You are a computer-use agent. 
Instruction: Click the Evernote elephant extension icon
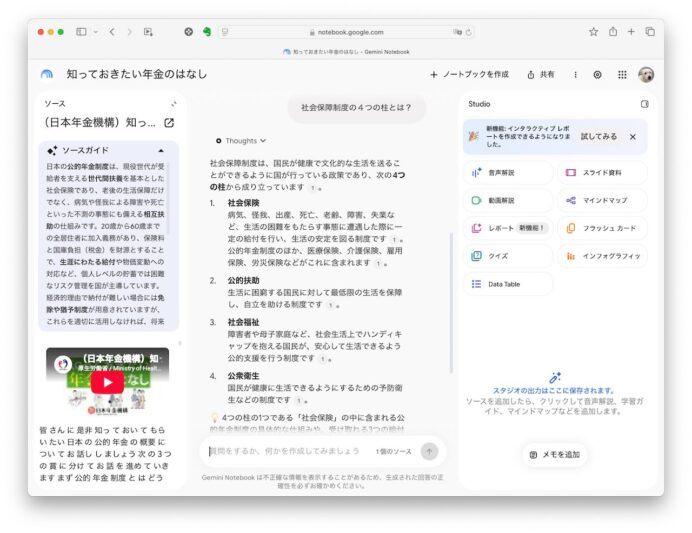click(x=207, y=32)
